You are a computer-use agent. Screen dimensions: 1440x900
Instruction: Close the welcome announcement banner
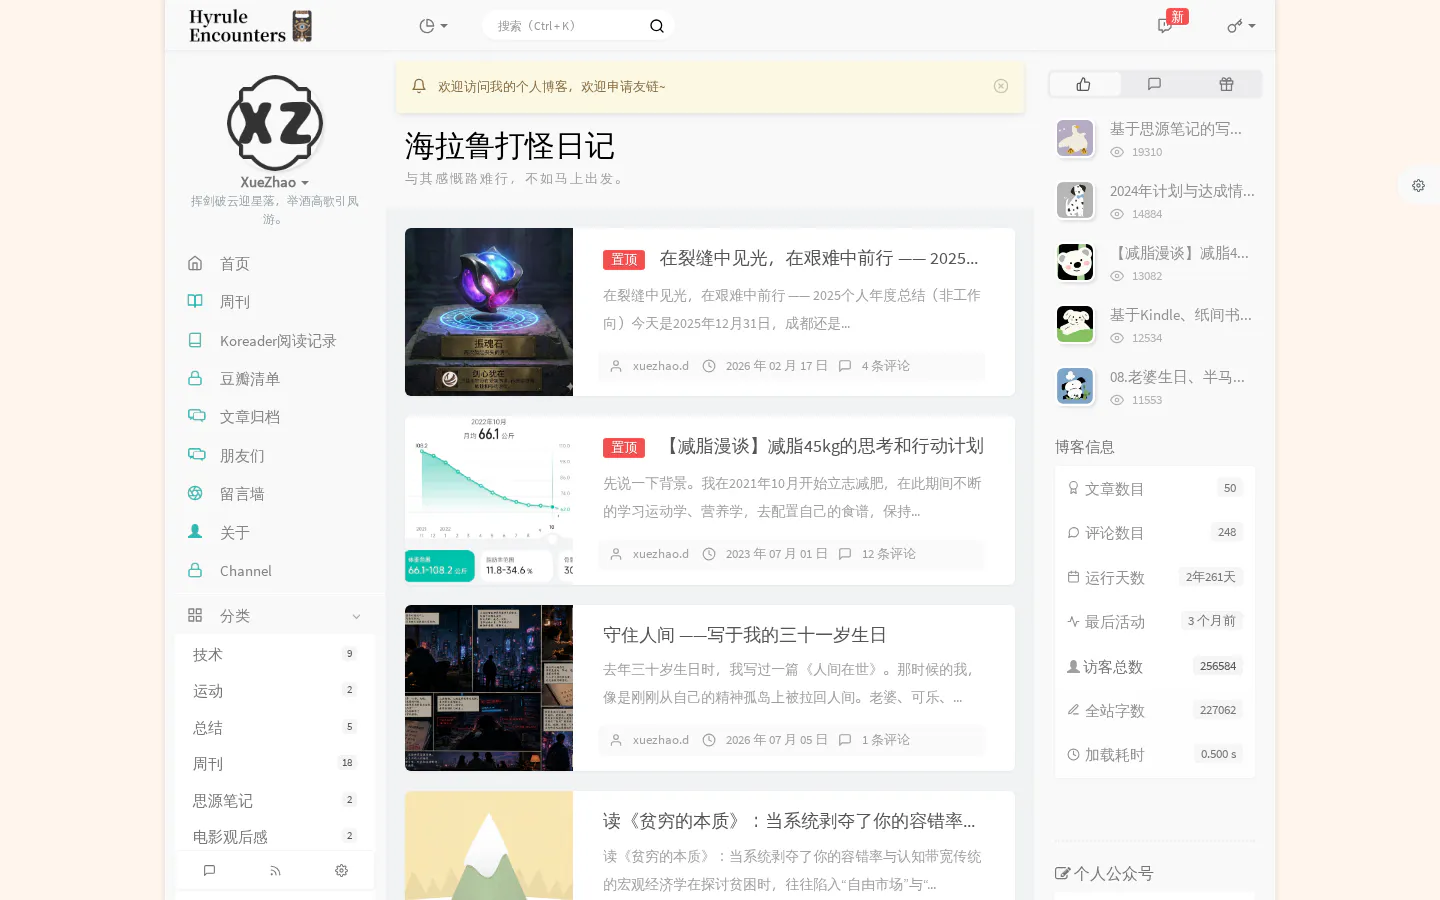coord(1001,86)
